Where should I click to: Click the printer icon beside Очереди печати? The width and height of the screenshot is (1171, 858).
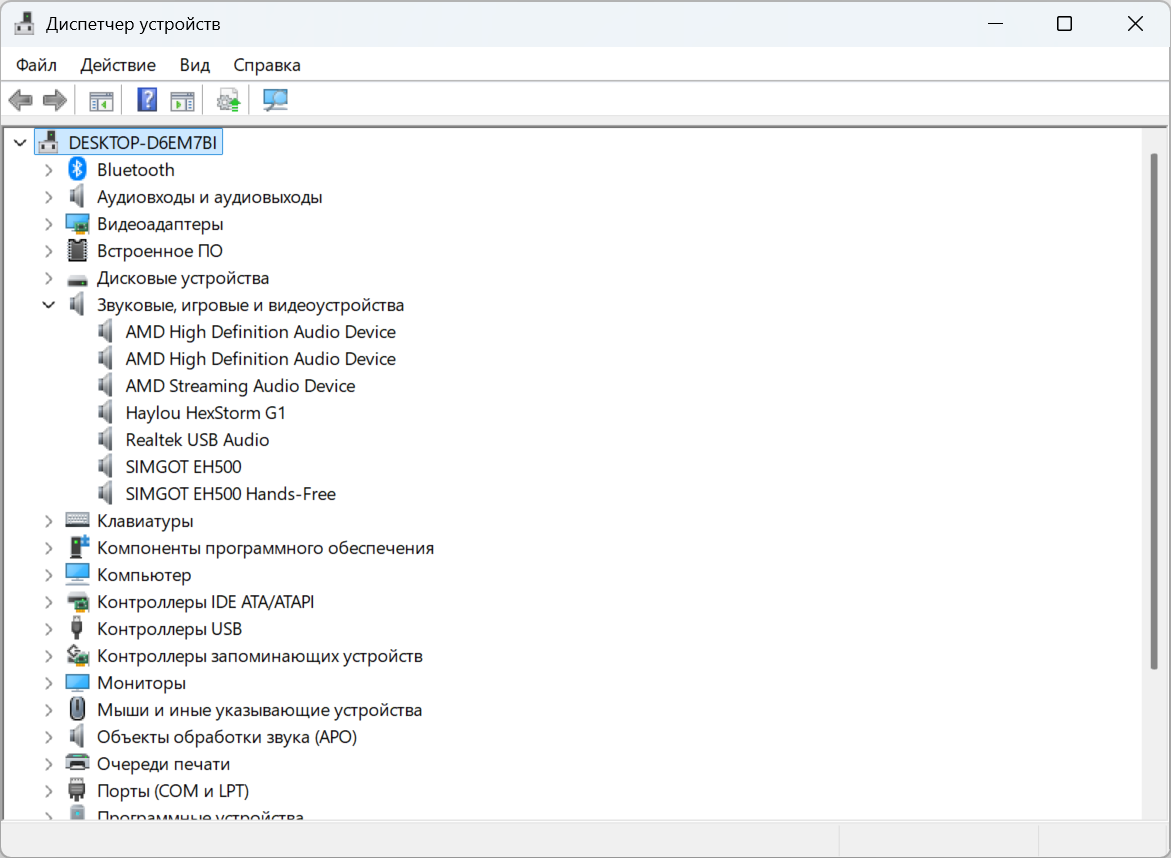[x=77, y=762]
